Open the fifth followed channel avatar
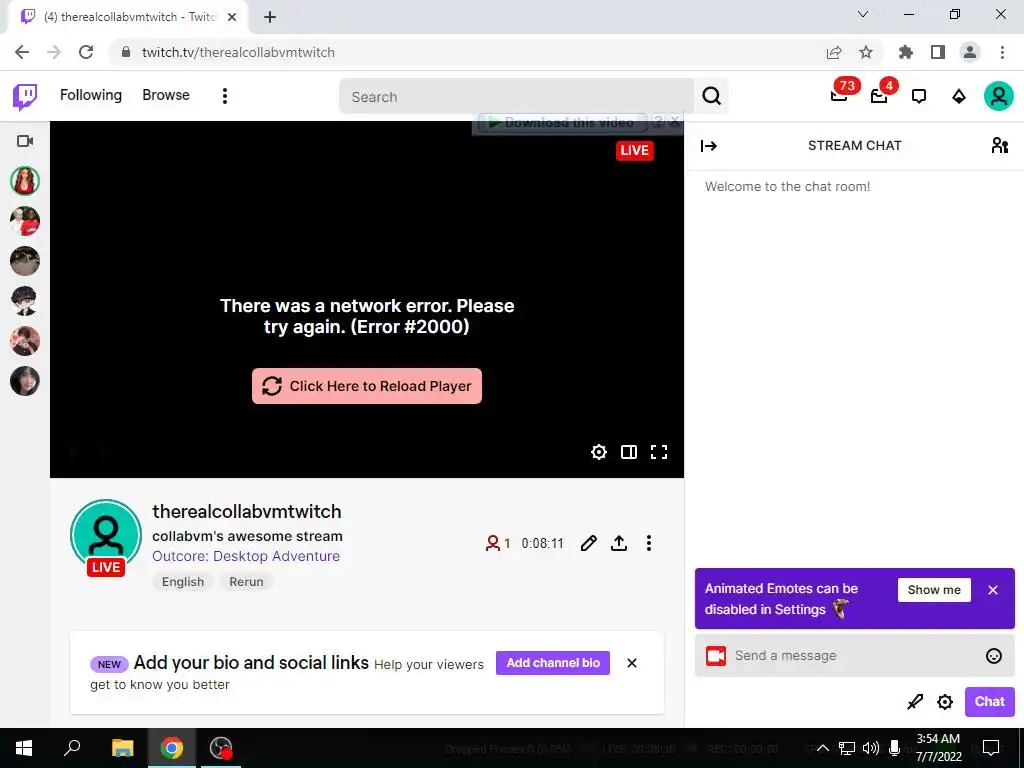1024x768 pixels. point(25,341)
